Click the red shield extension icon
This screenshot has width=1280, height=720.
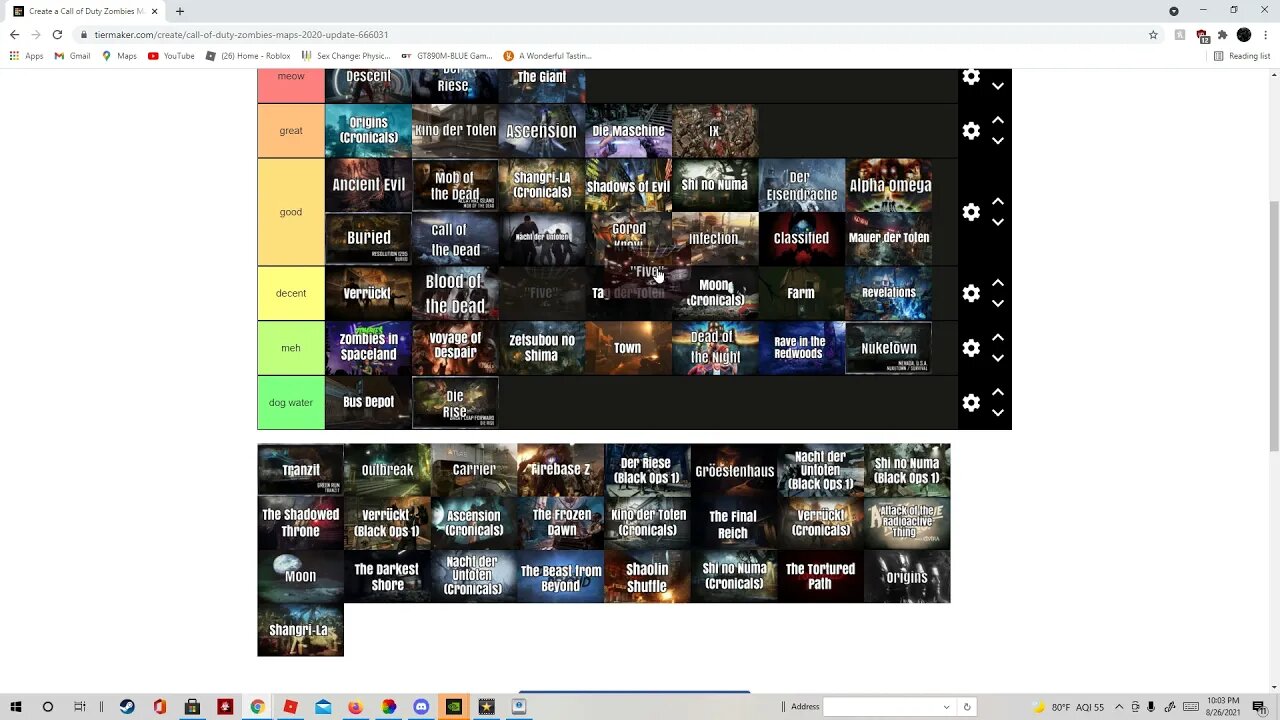click(1202, 34)
